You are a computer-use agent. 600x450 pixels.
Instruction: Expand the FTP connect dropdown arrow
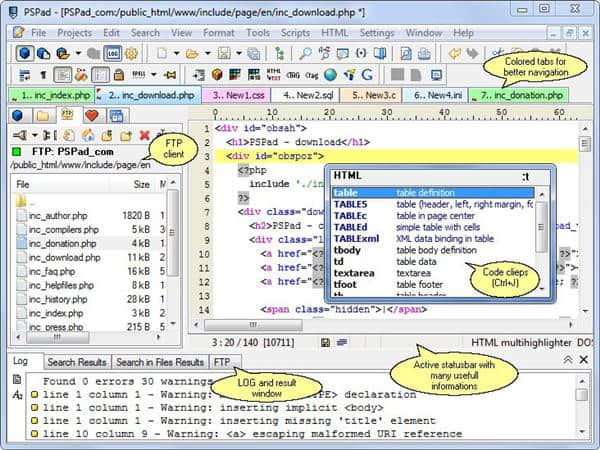click(36, 135)
